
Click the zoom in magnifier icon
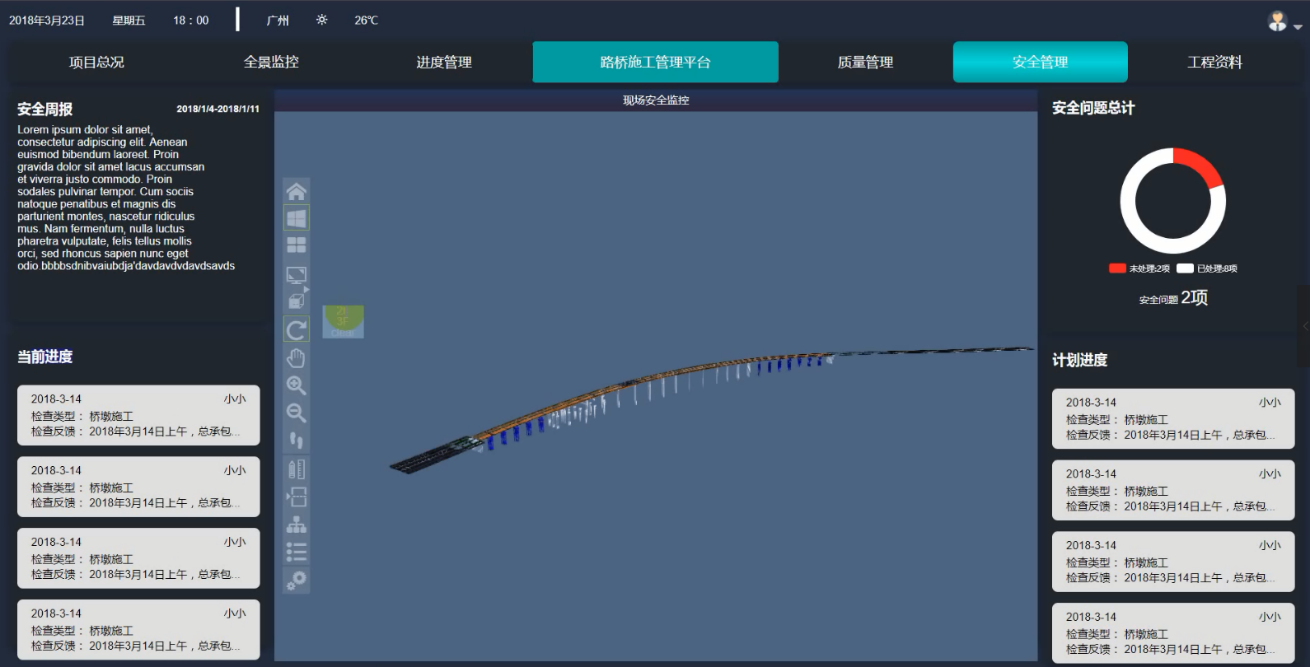(297, 385)
